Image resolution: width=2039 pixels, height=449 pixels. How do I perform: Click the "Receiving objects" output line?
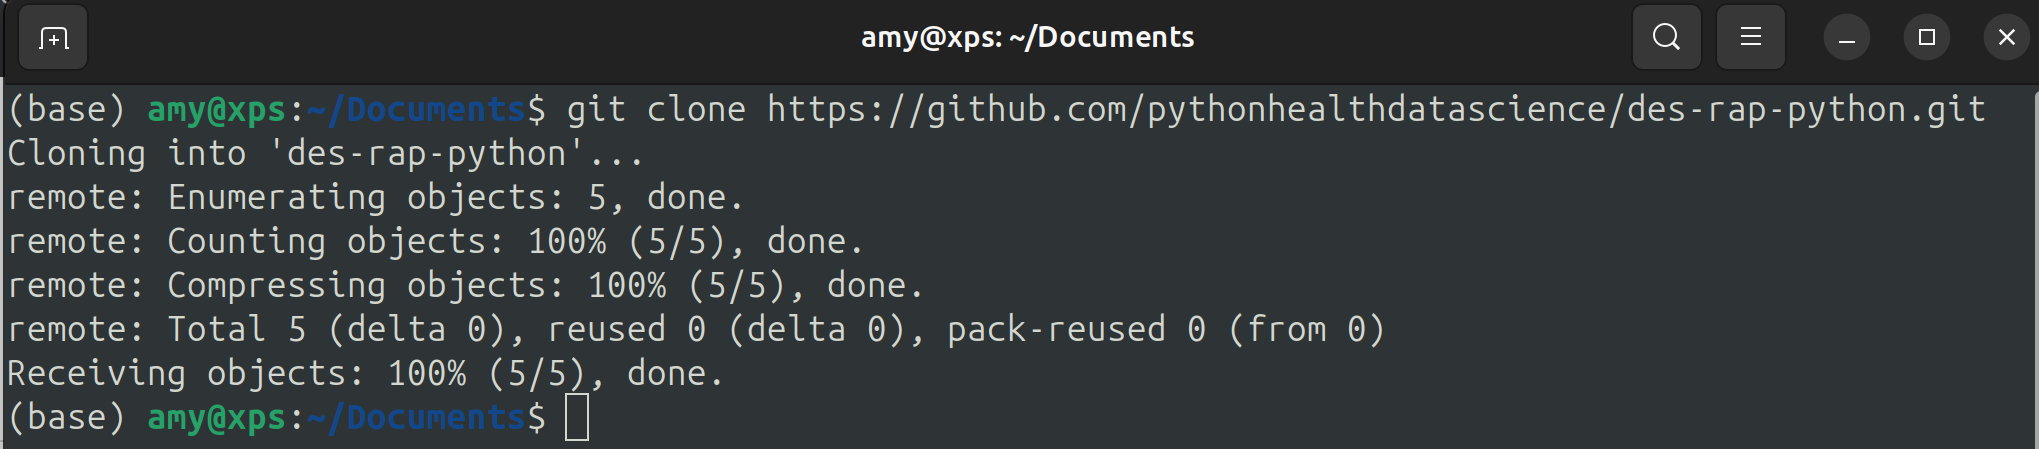tap(365, 374)
